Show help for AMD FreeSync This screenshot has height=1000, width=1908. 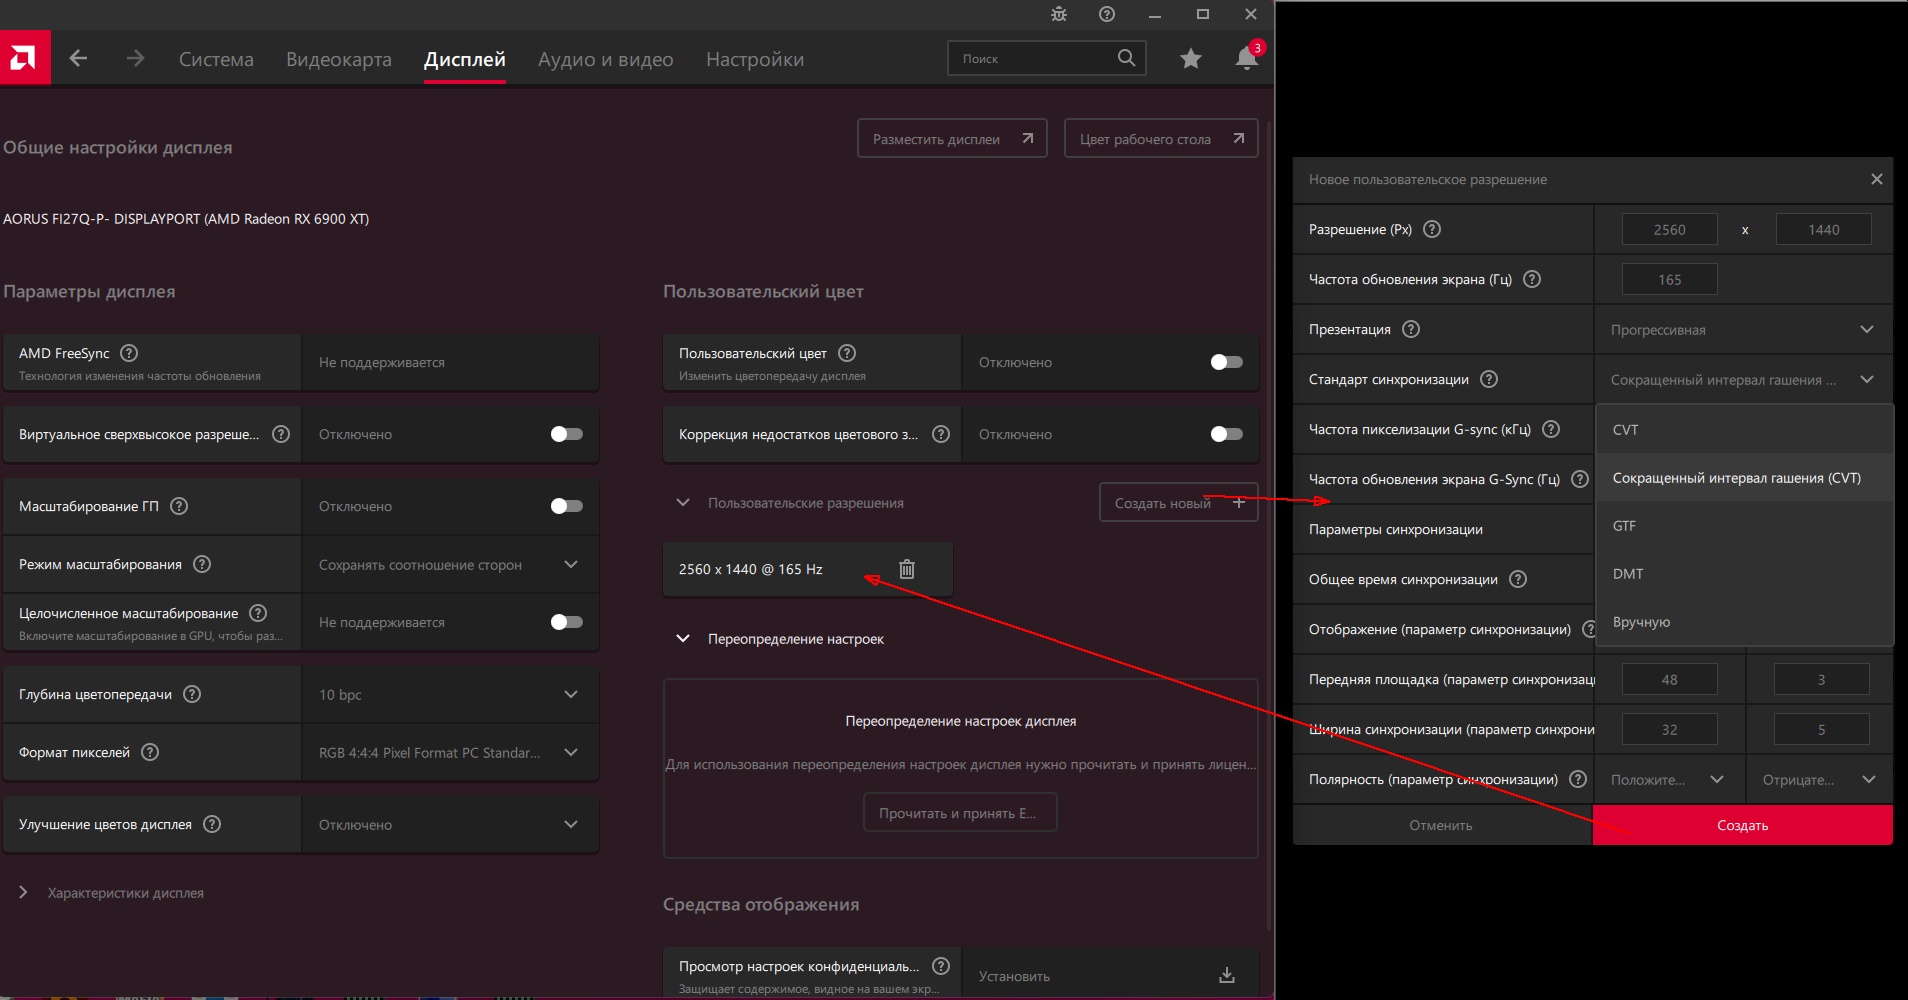129,353
